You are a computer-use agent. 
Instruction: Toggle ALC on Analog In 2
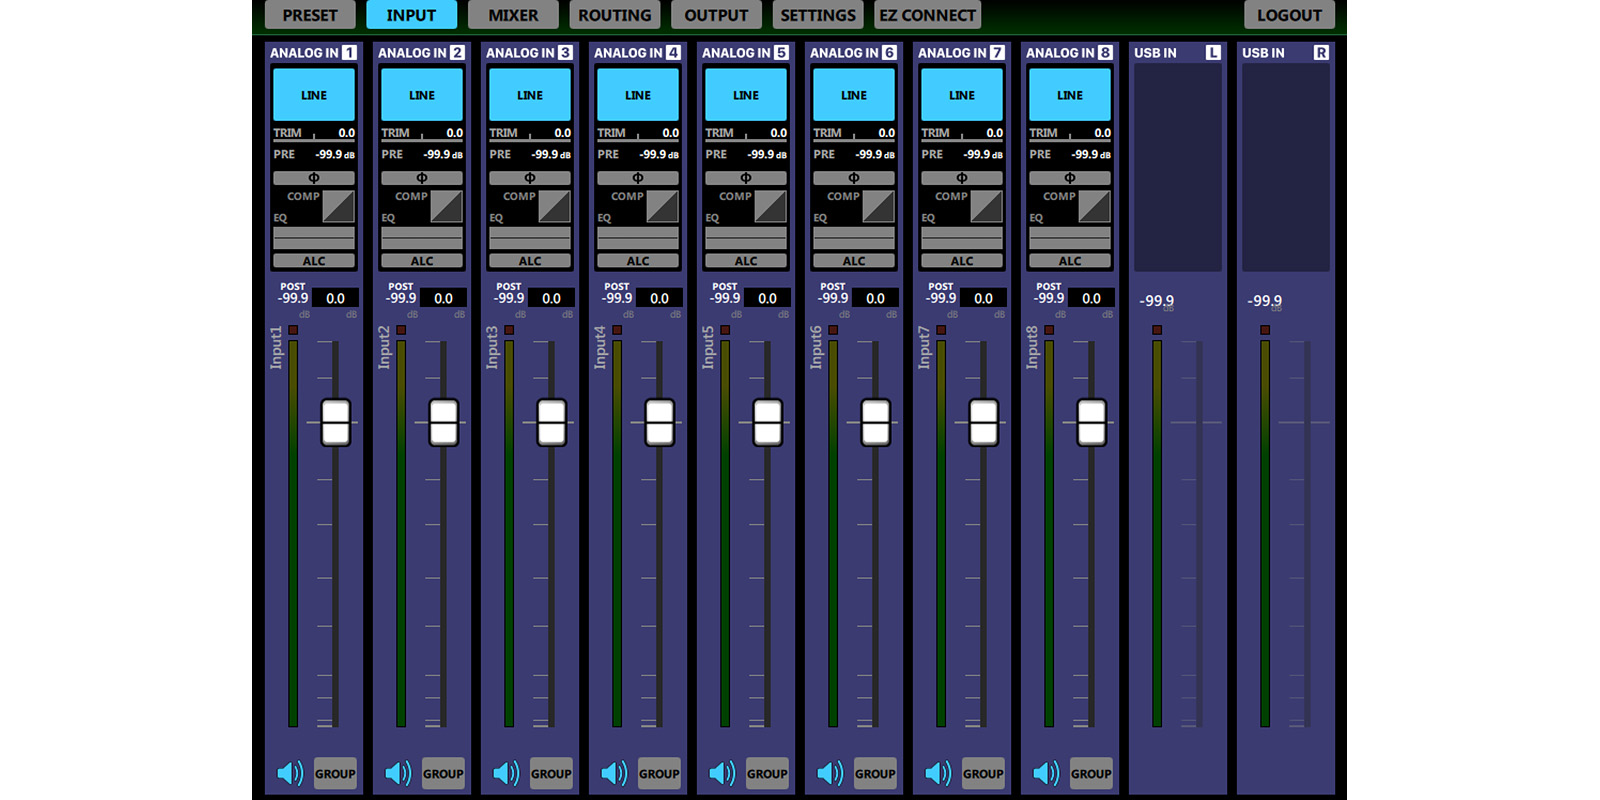coord(422,261)
